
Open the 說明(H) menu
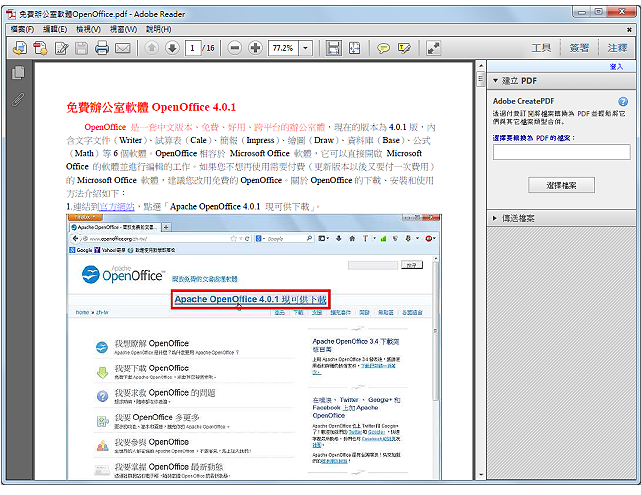[159, 29]
